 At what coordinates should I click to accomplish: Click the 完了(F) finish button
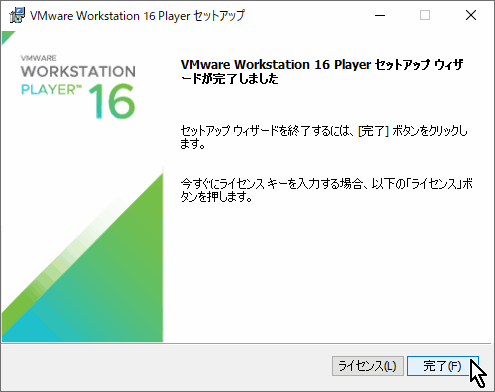[443, 366]
